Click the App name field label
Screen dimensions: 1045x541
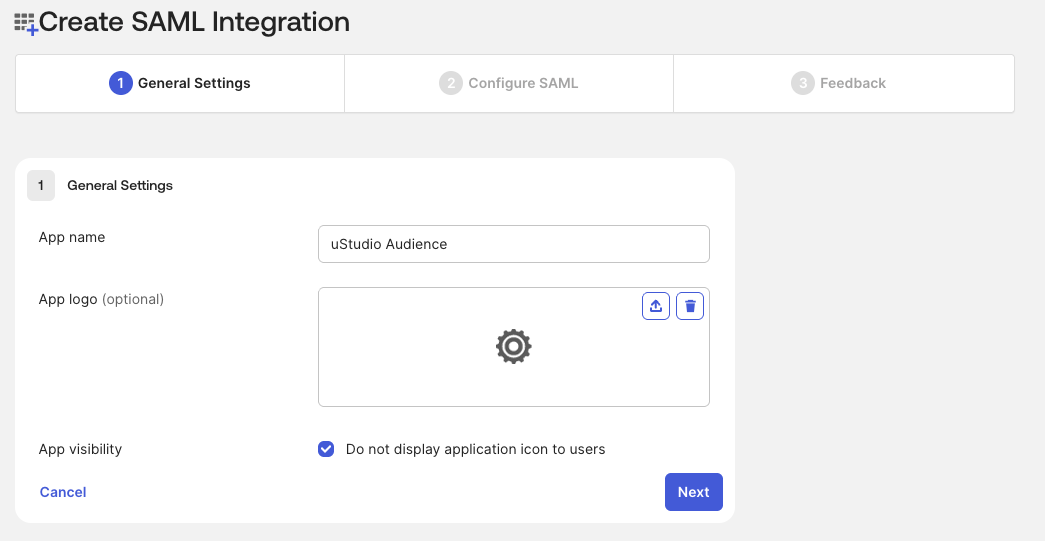click(72, 237)
